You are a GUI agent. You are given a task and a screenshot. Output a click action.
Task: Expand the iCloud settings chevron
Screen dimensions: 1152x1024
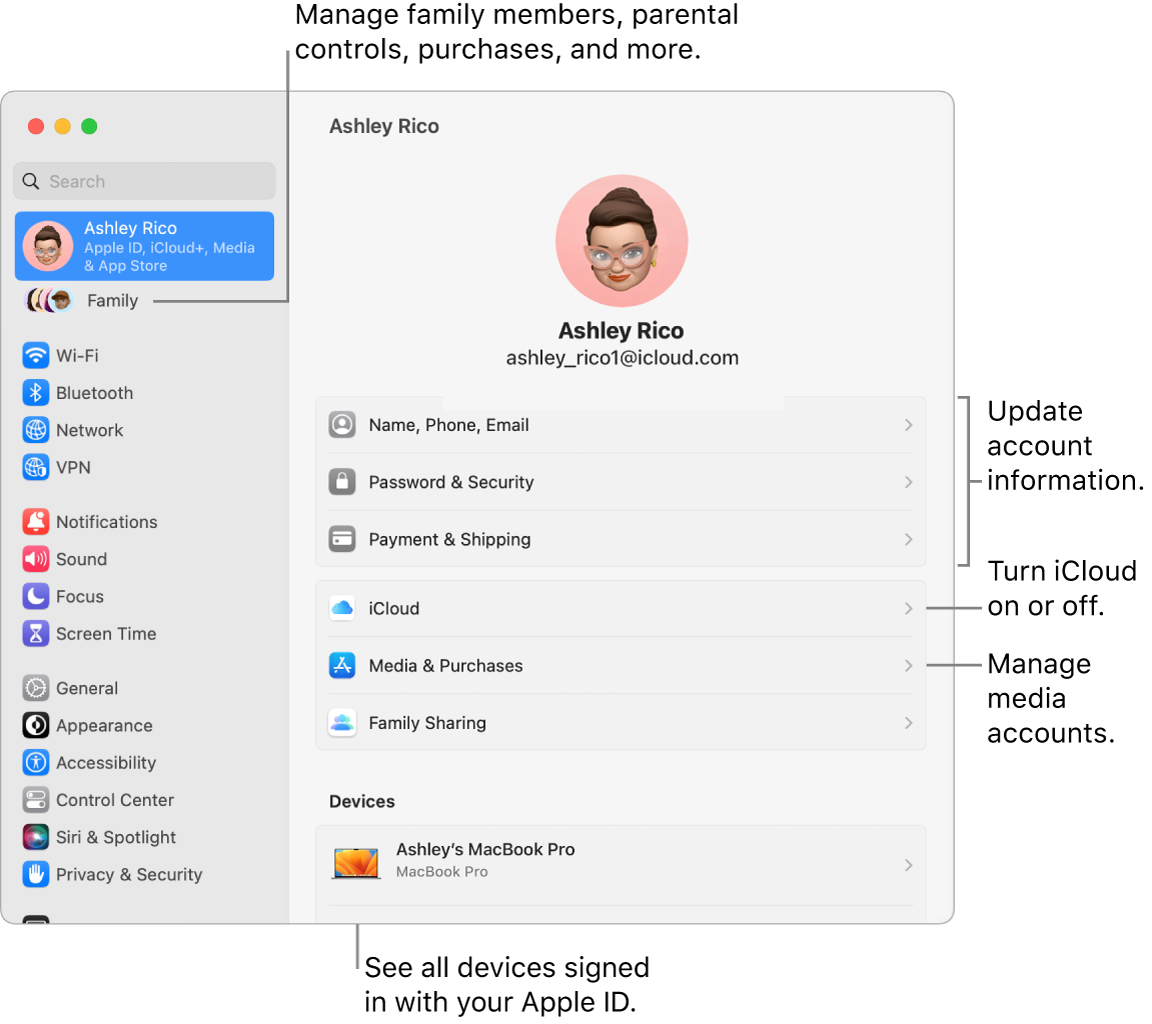pyautogui.click(x=908, y=607)
